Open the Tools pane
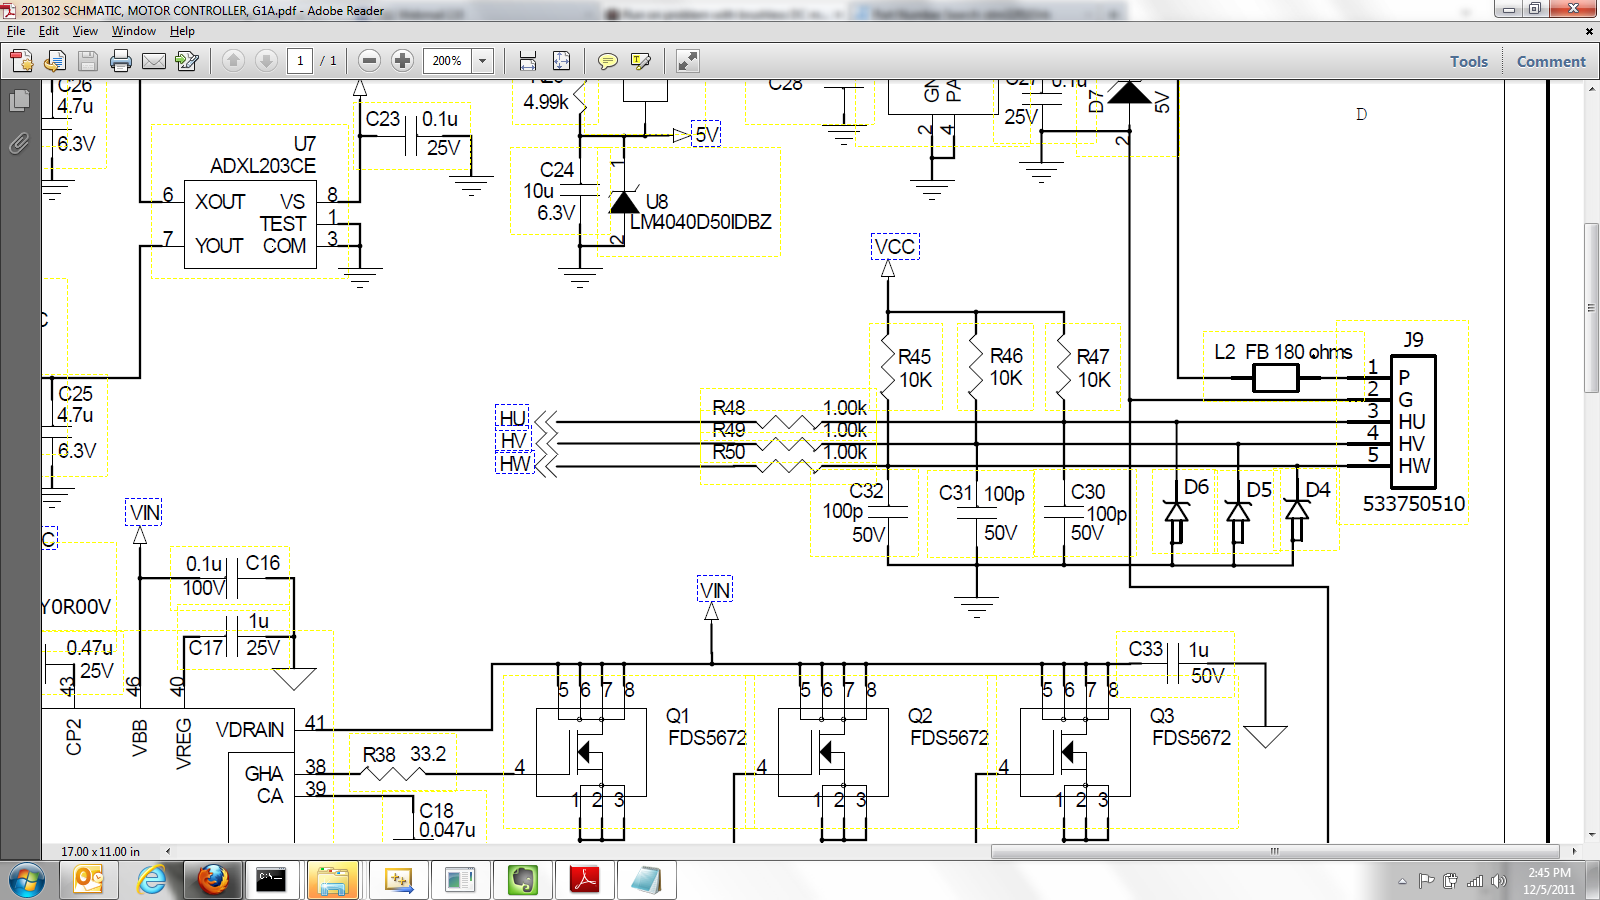The height and width of the screenshot is (900, 1600). 1469,61
